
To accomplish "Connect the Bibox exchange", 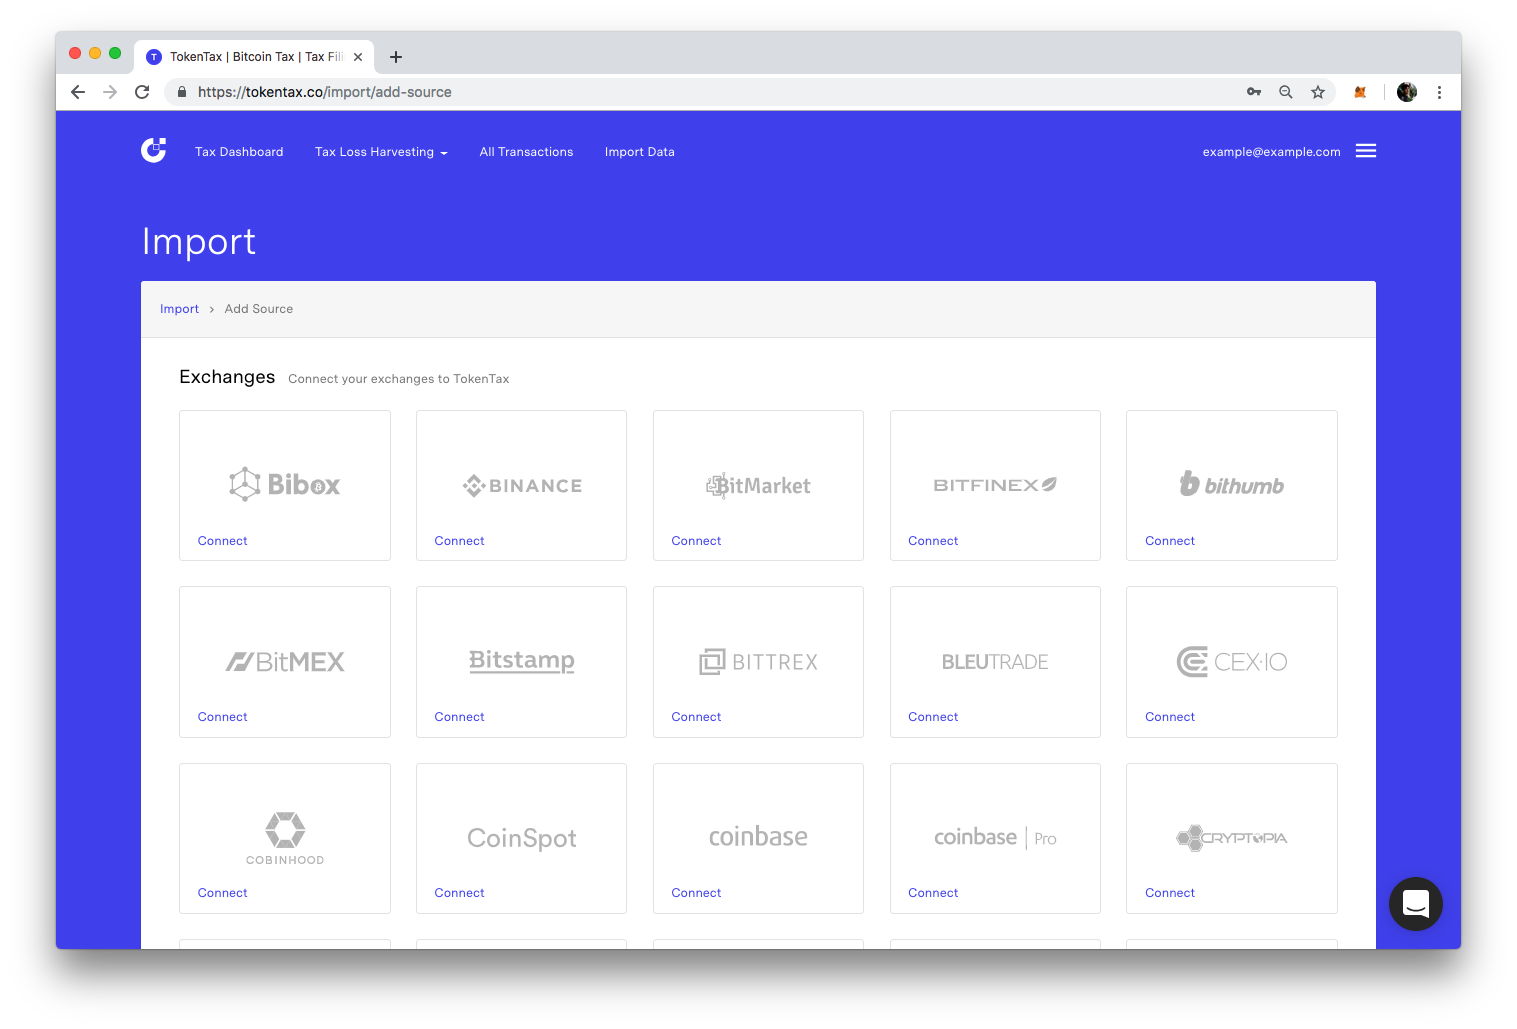I will click(222, 541).
